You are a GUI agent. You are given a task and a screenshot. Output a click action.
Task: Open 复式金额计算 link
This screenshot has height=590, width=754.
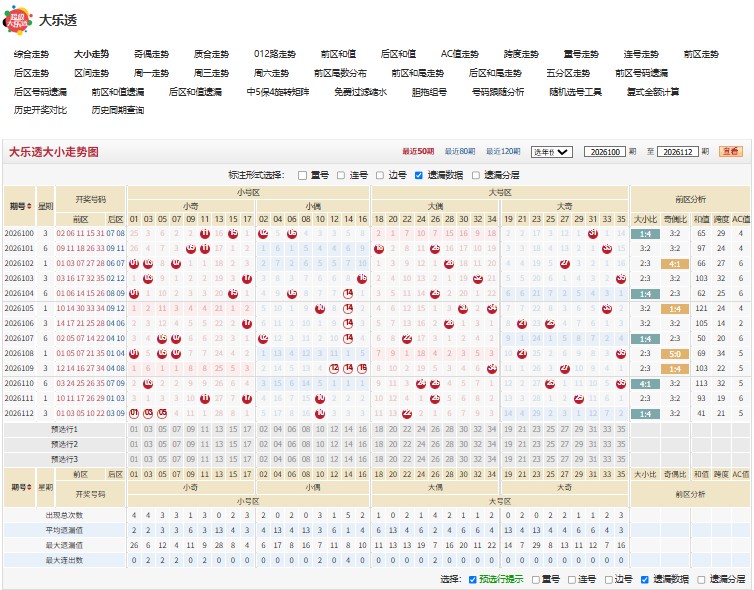click(x=653, y=92)
